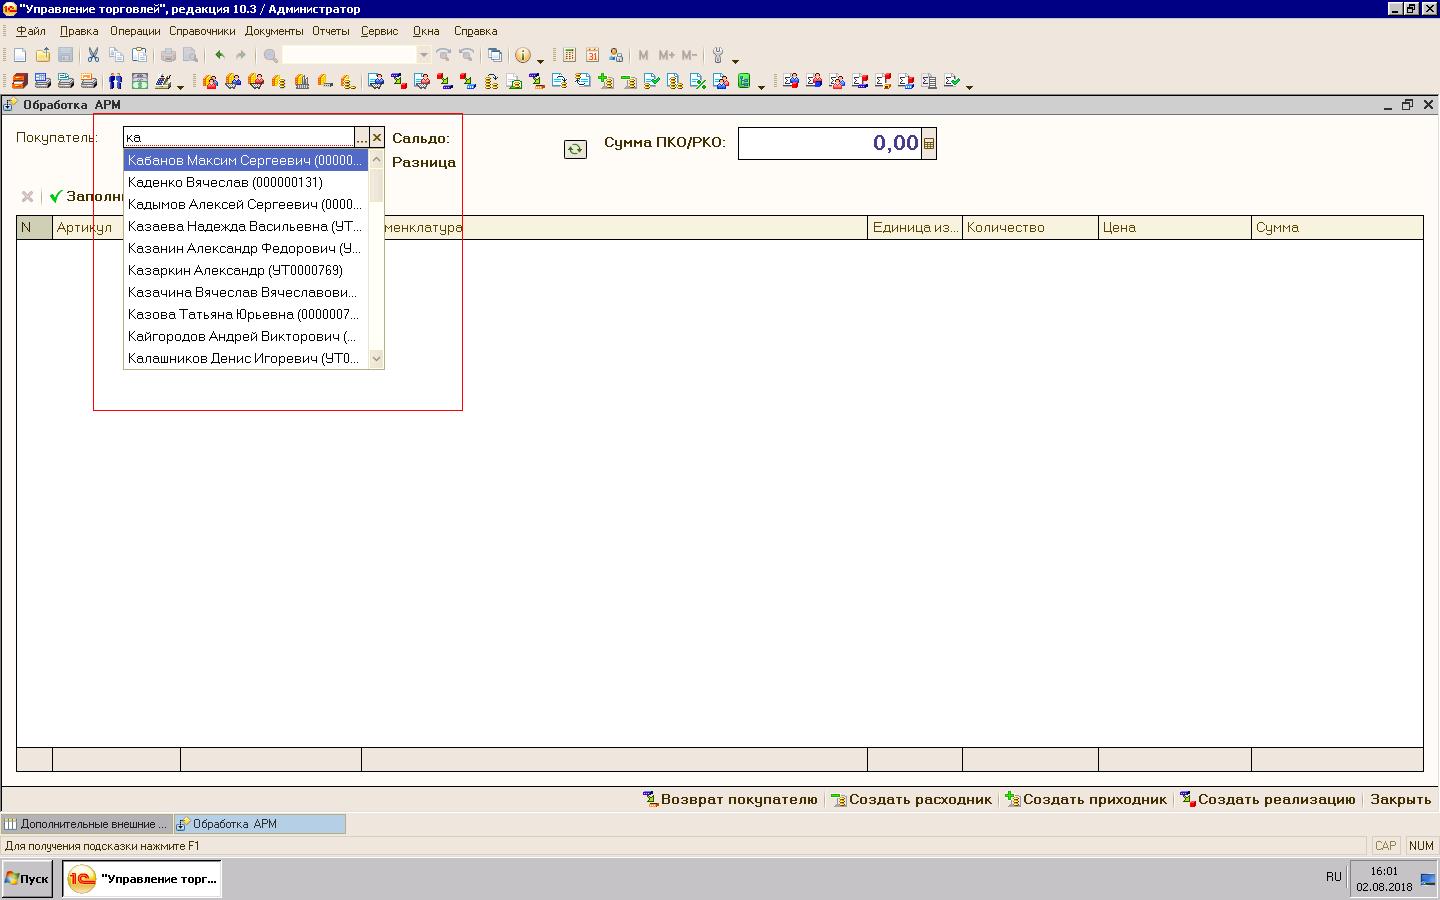Click the Undo arrow icon
The height and width of the screenshot is (900, 1440).
pos(219,55)
